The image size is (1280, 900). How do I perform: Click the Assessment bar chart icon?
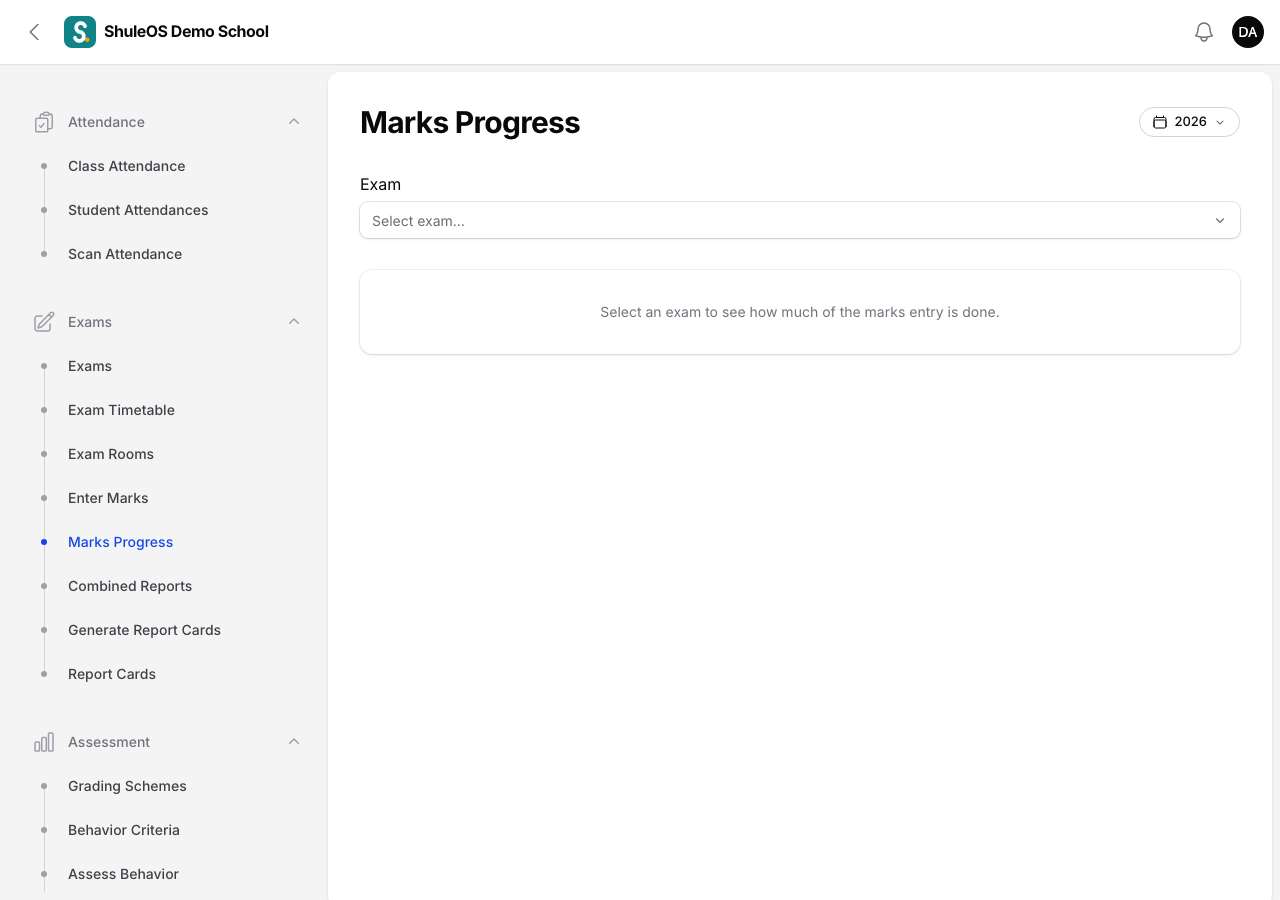44,742
